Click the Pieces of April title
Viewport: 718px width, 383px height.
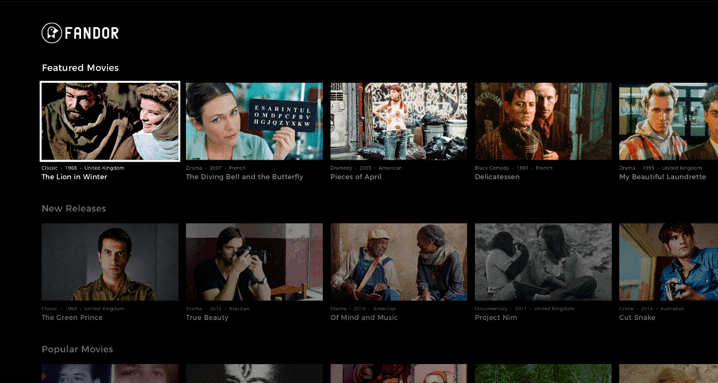coord(356,177)
